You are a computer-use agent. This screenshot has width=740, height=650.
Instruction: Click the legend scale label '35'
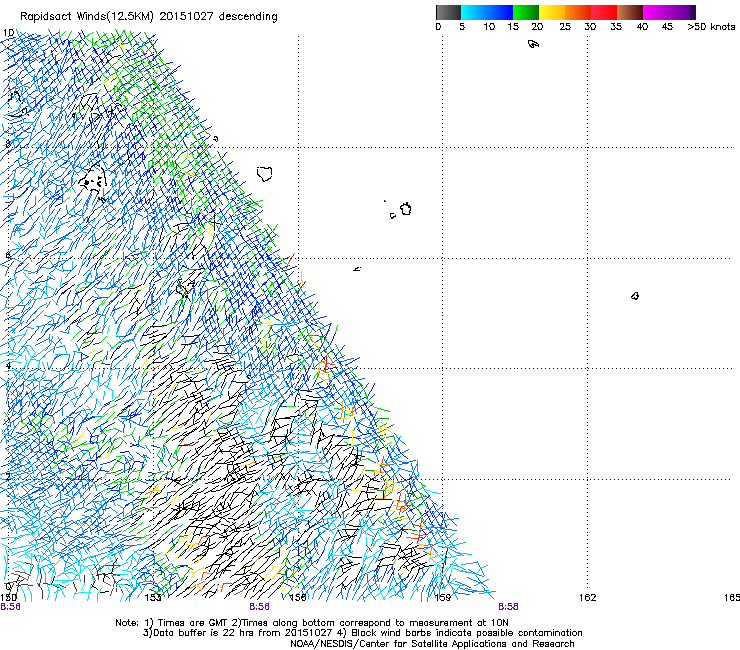click(x=616, y=27)
